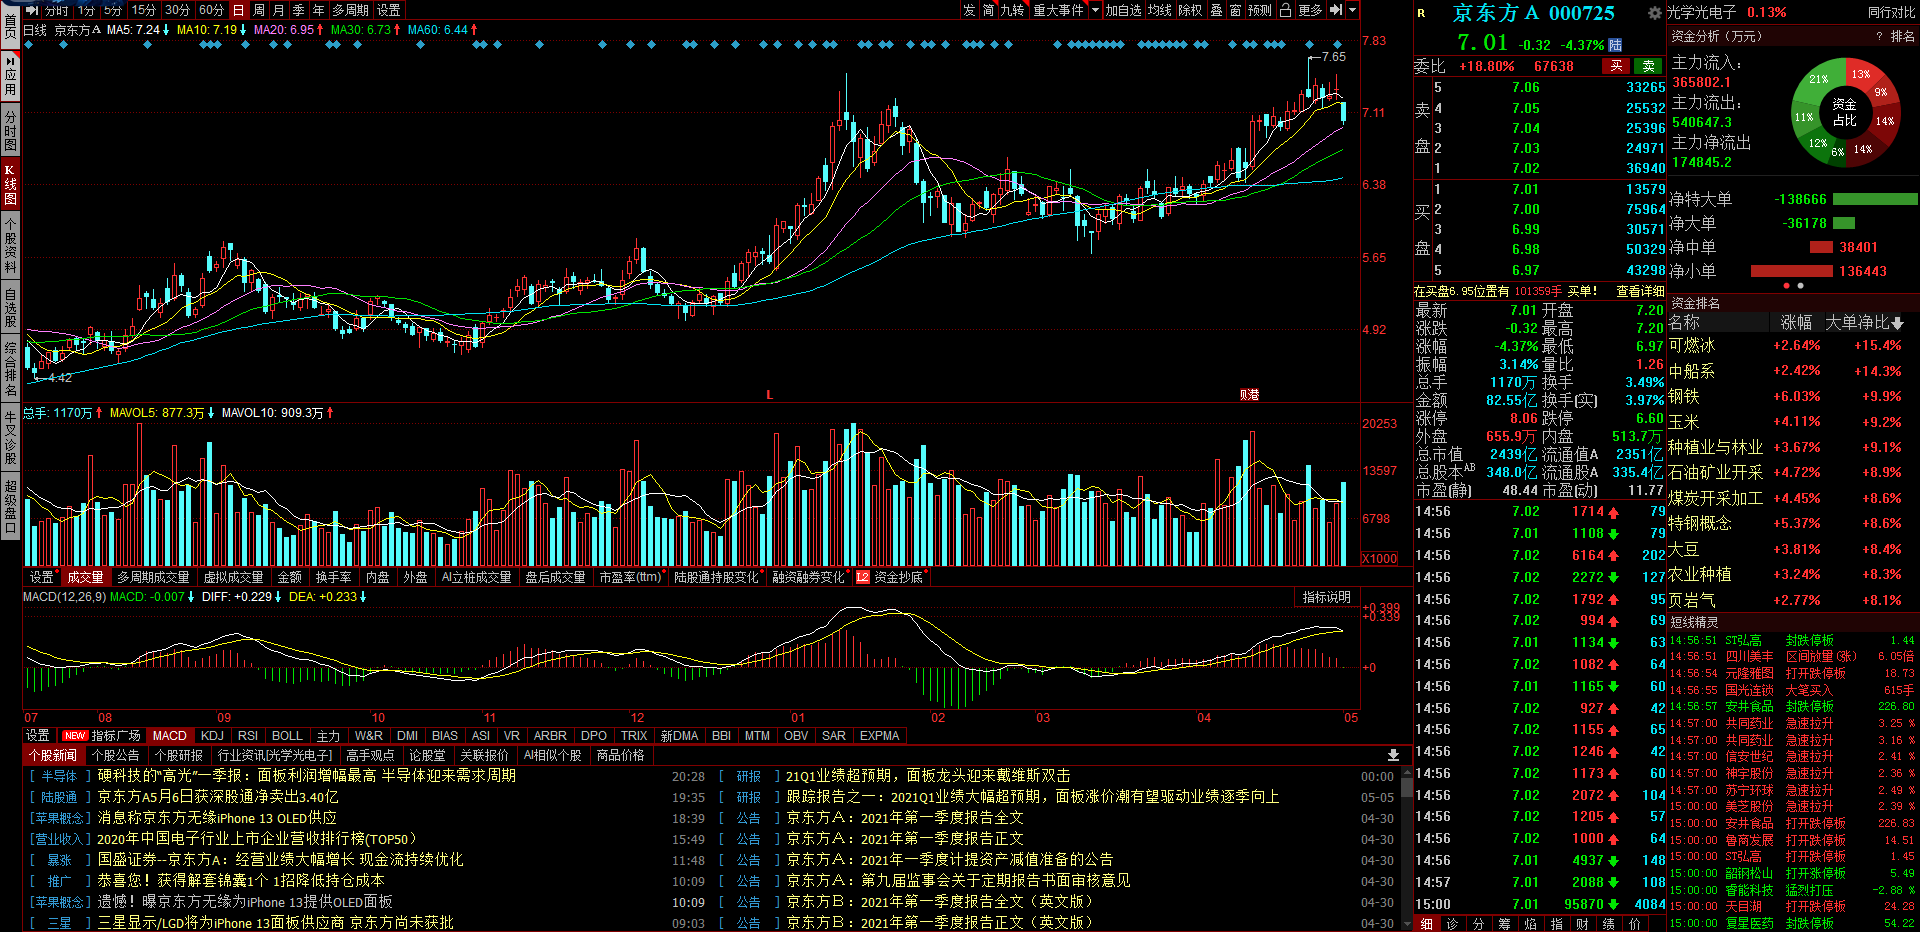Switch to the KDJ indicator tab
The width and height of the screenshot is (1920, 932).
click(x=212, y=736)
